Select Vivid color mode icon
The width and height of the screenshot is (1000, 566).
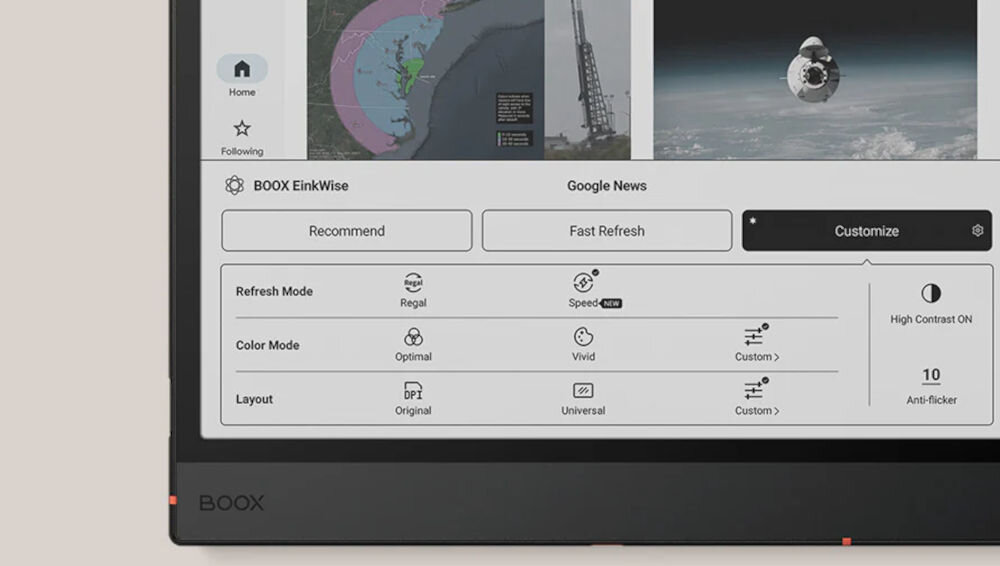584,336
